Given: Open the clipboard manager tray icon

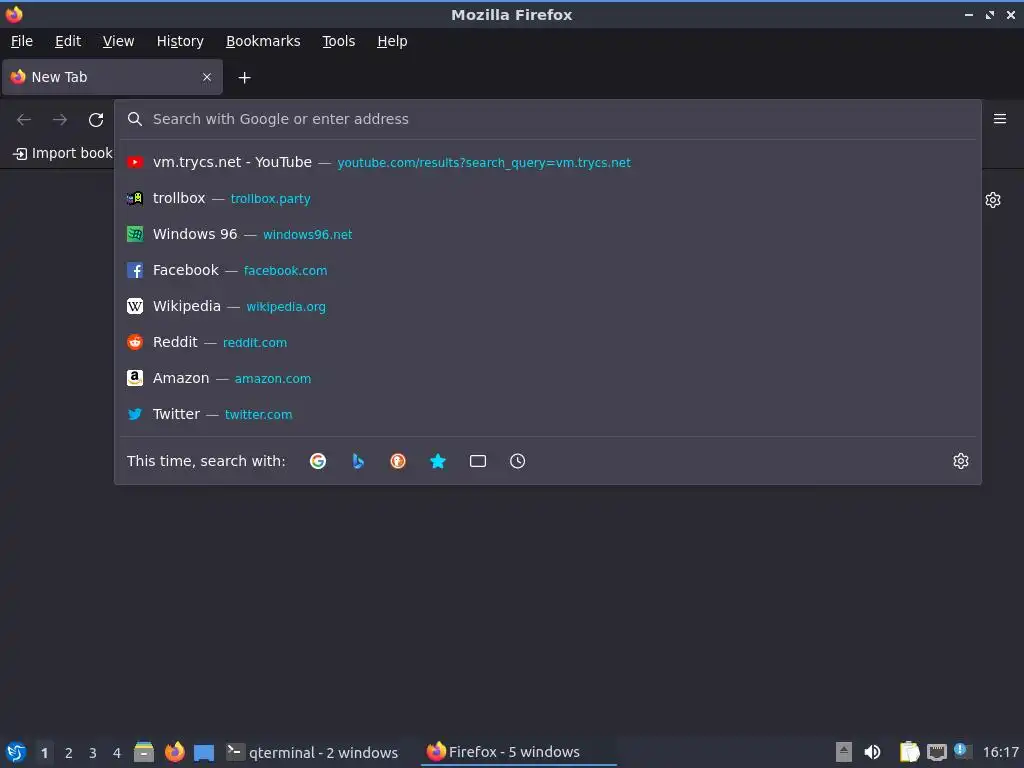Looking at the screenshot, I should point(909,752).
